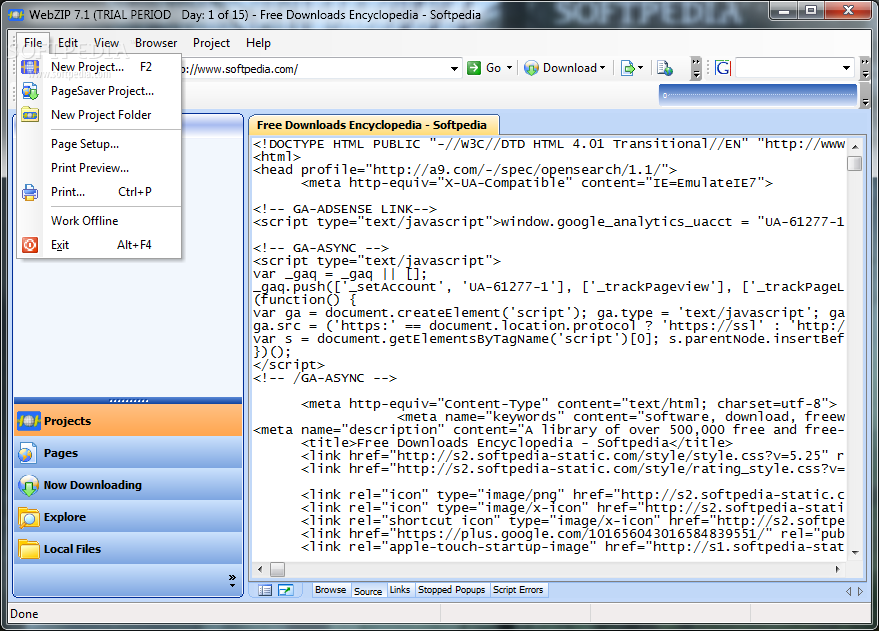Screen dimensions: 879x631
Task: Expand the Download dropdown arrow
Action: pyautogui.click(x=603, y=68)
